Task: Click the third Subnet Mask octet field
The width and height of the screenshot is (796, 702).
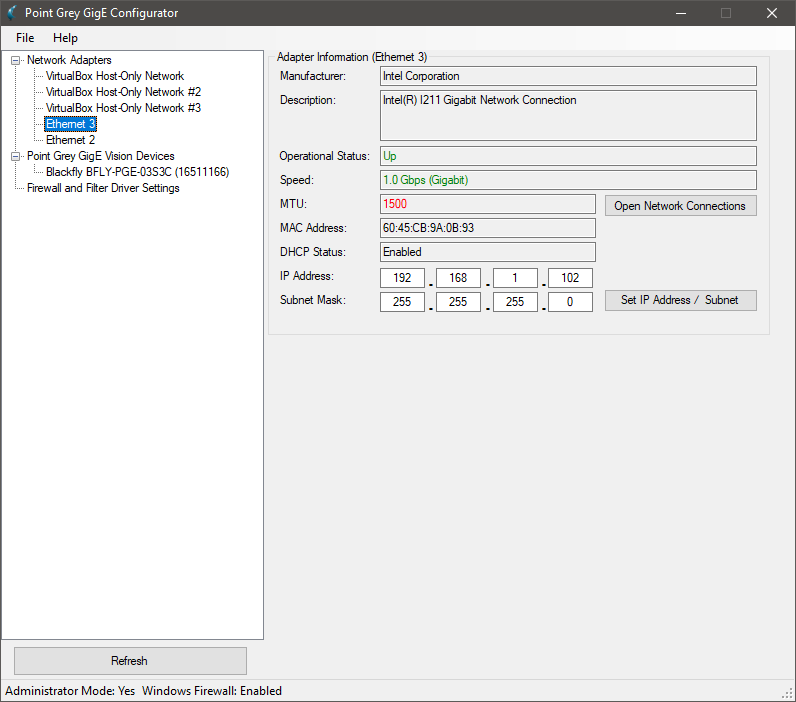Action: pyautogui.click(x=515, y=302)
